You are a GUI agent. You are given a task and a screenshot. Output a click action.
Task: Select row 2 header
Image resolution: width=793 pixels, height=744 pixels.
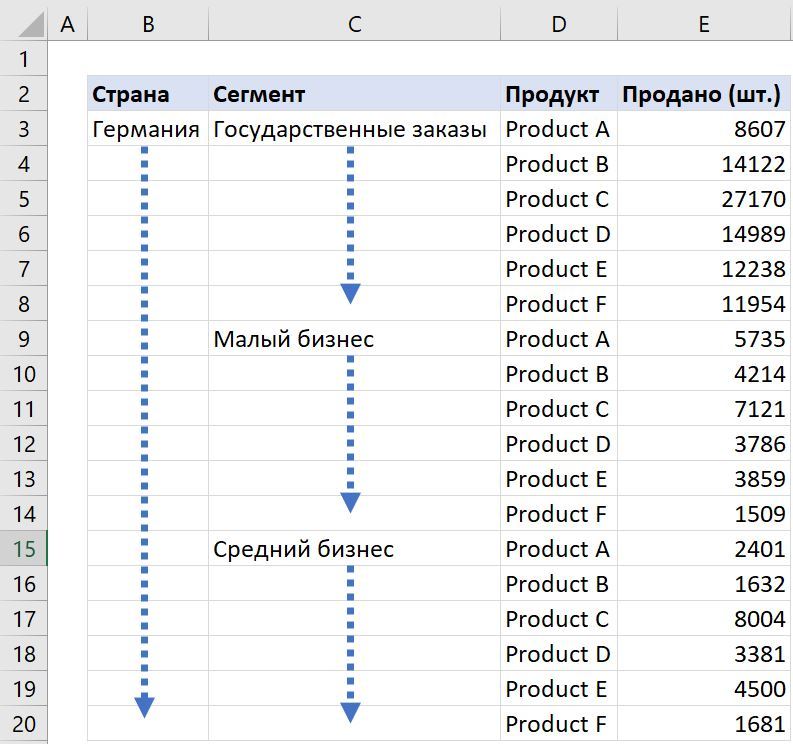click(x=24, y=94)
